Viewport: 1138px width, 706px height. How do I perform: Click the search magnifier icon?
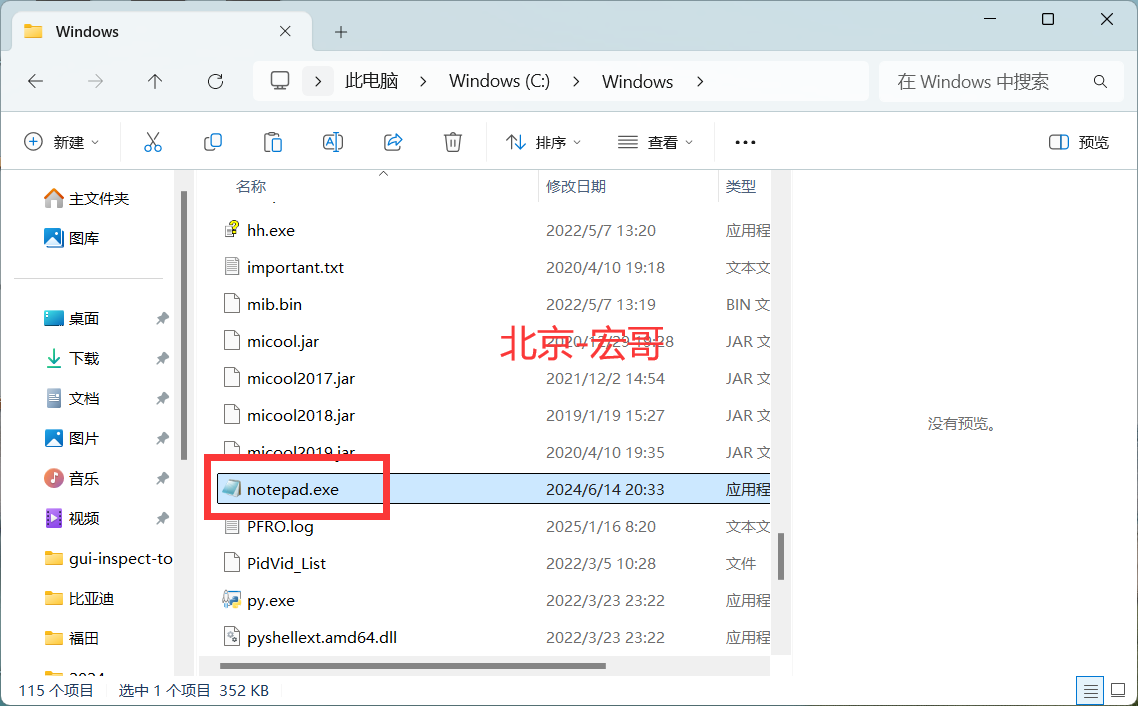[x=1100, y=82]
